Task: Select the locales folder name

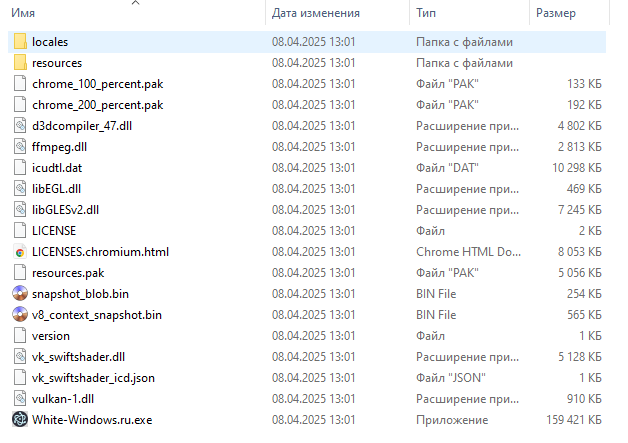Action: tap(50, 42)
